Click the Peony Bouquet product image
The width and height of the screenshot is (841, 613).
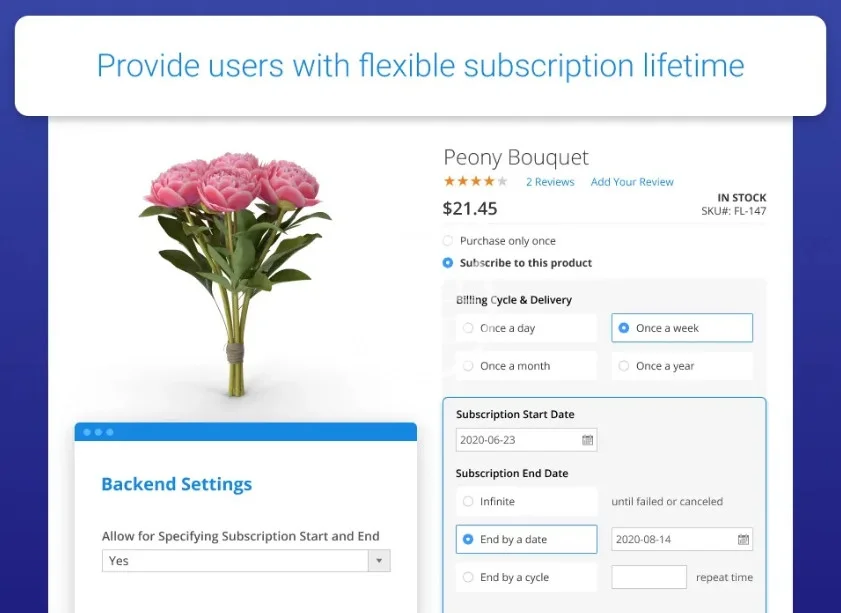pos(234,270)
